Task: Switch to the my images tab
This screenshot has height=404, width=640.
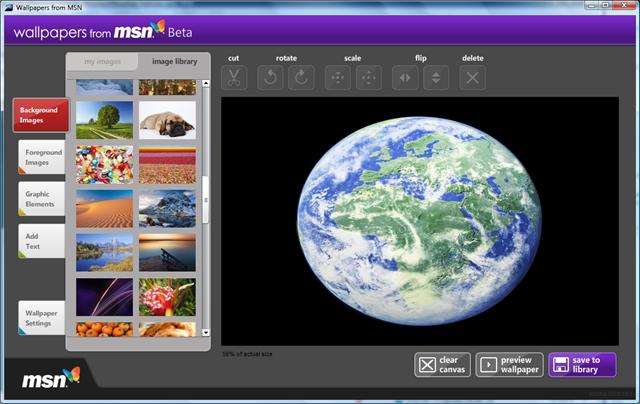Action: 101,62
